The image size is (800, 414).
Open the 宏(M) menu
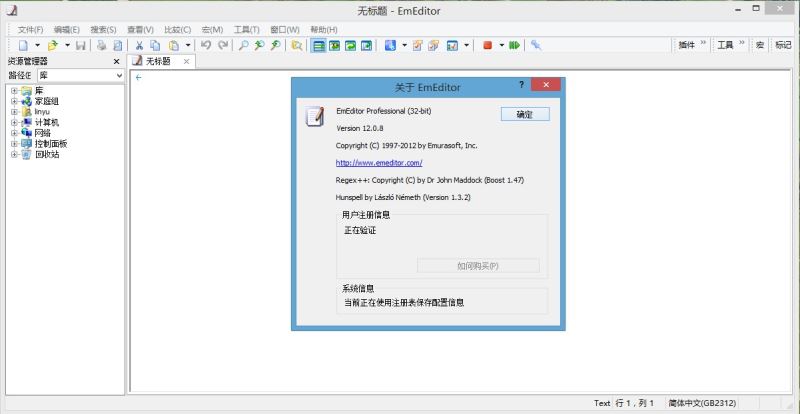point(212,30)
